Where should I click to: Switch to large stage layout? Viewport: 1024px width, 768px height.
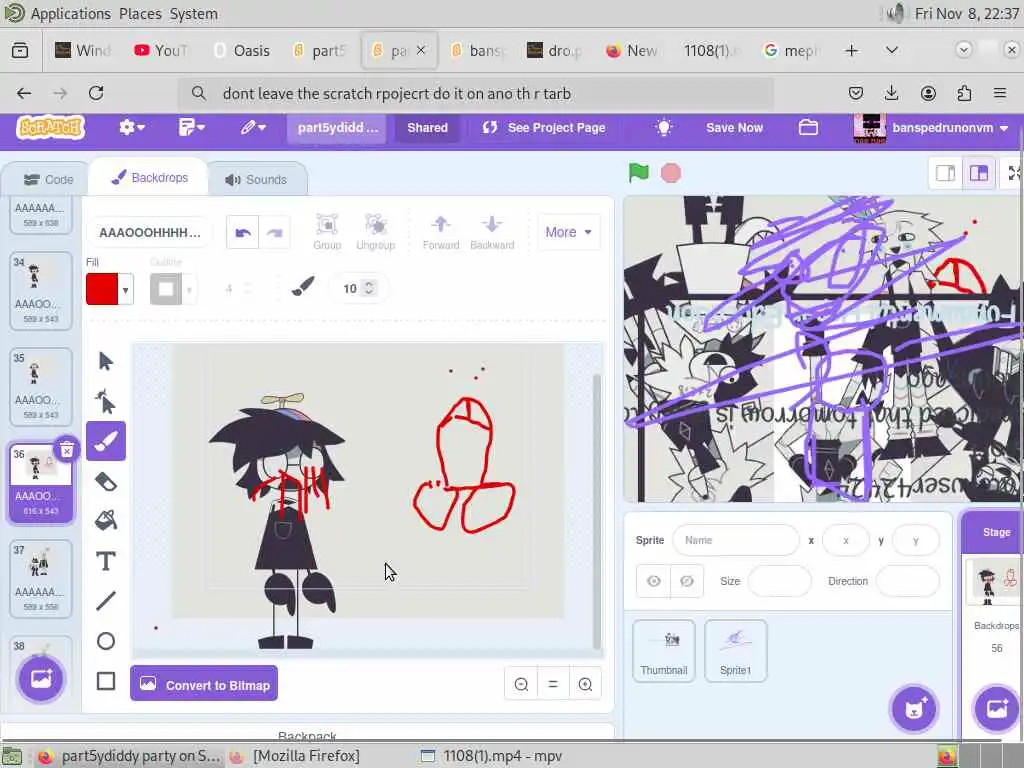pos(978,173)
